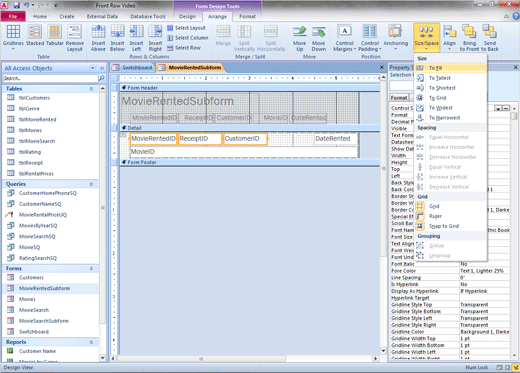The image size is (520, 373).
Task: Choose To Fit from the Size menu
Action: coord(451,68)
